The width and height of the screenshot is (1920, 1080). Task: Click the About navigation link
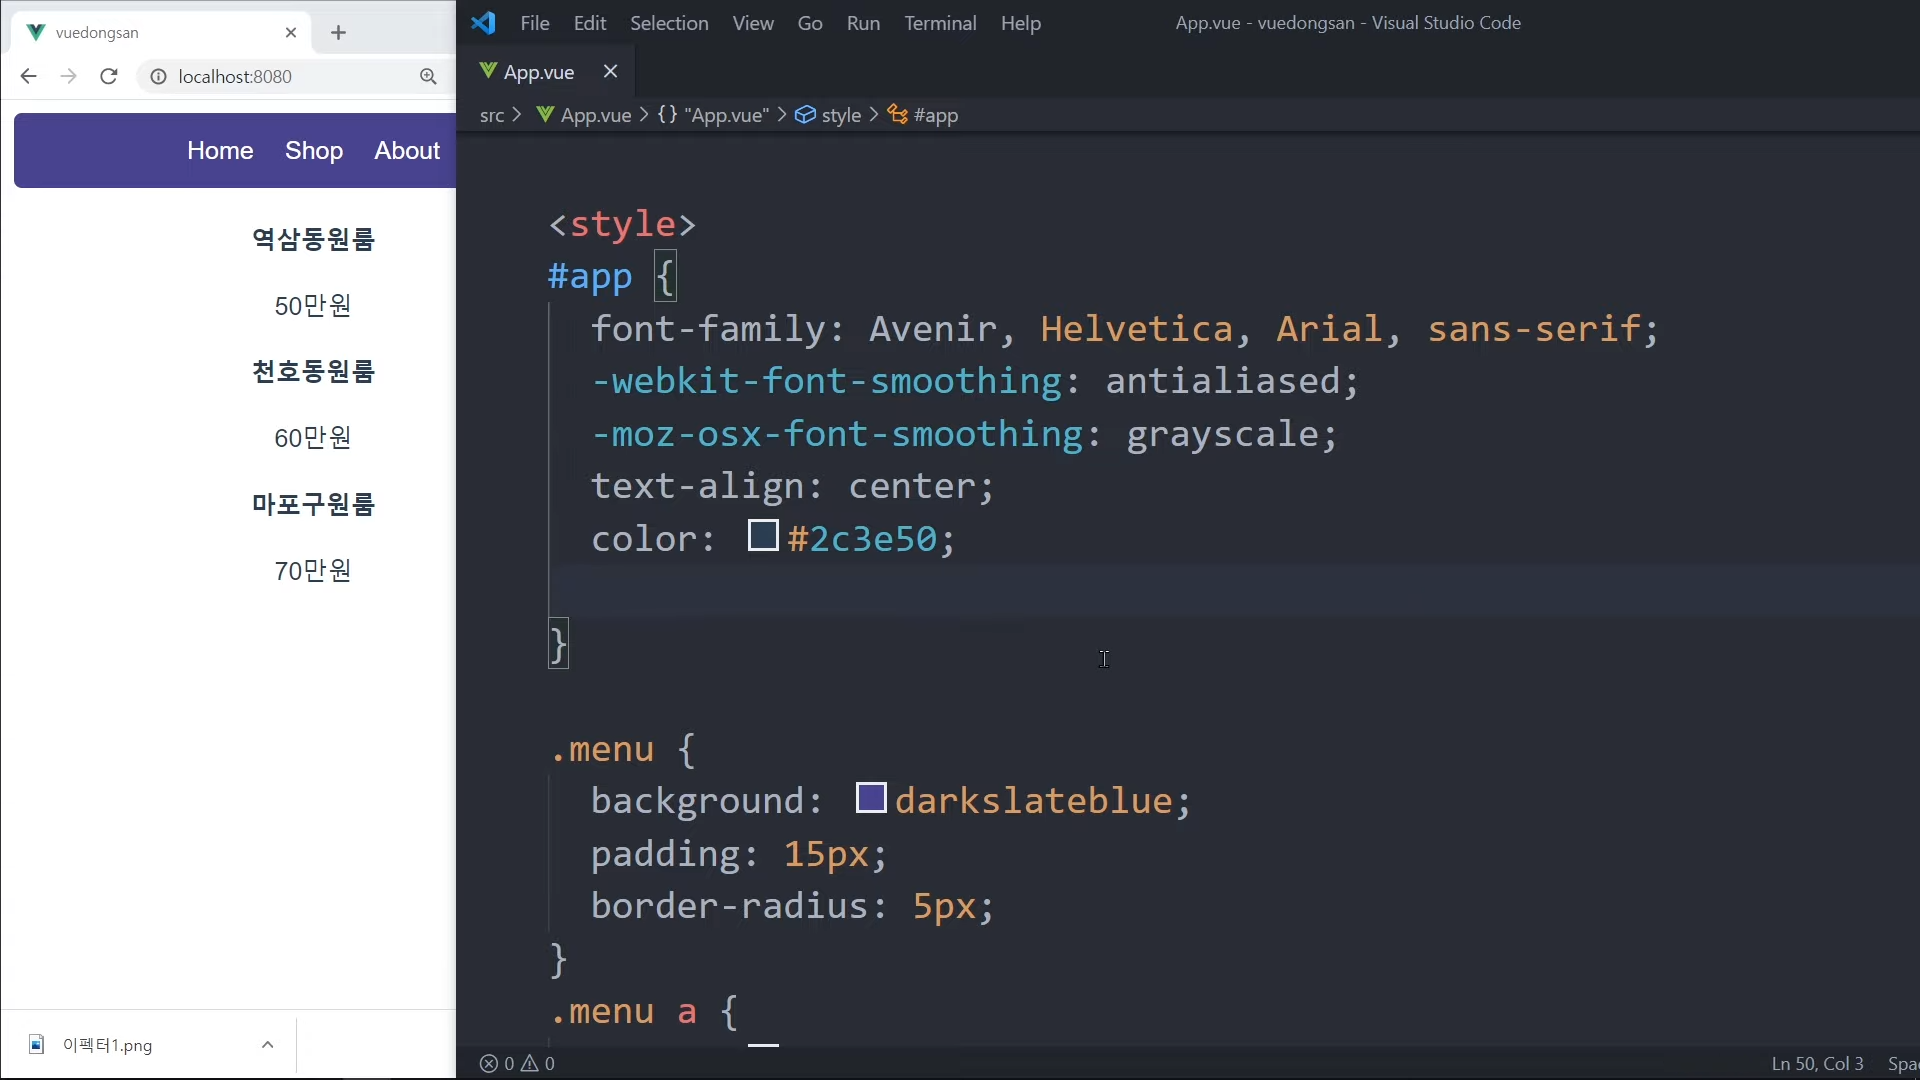click(407, 150)
